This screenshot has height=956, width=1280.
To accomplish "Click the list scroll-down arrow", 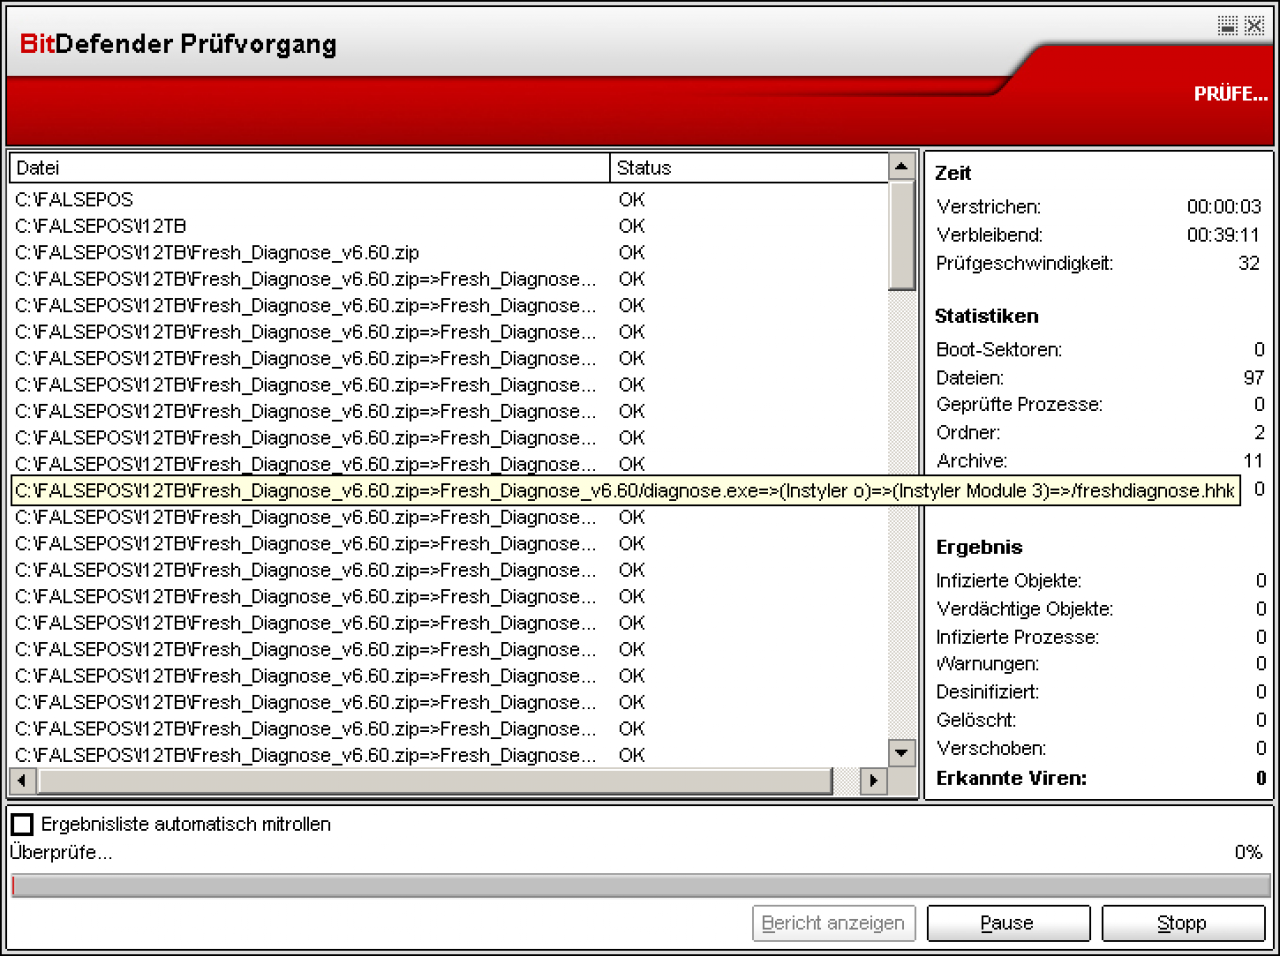I will [902, 753].
